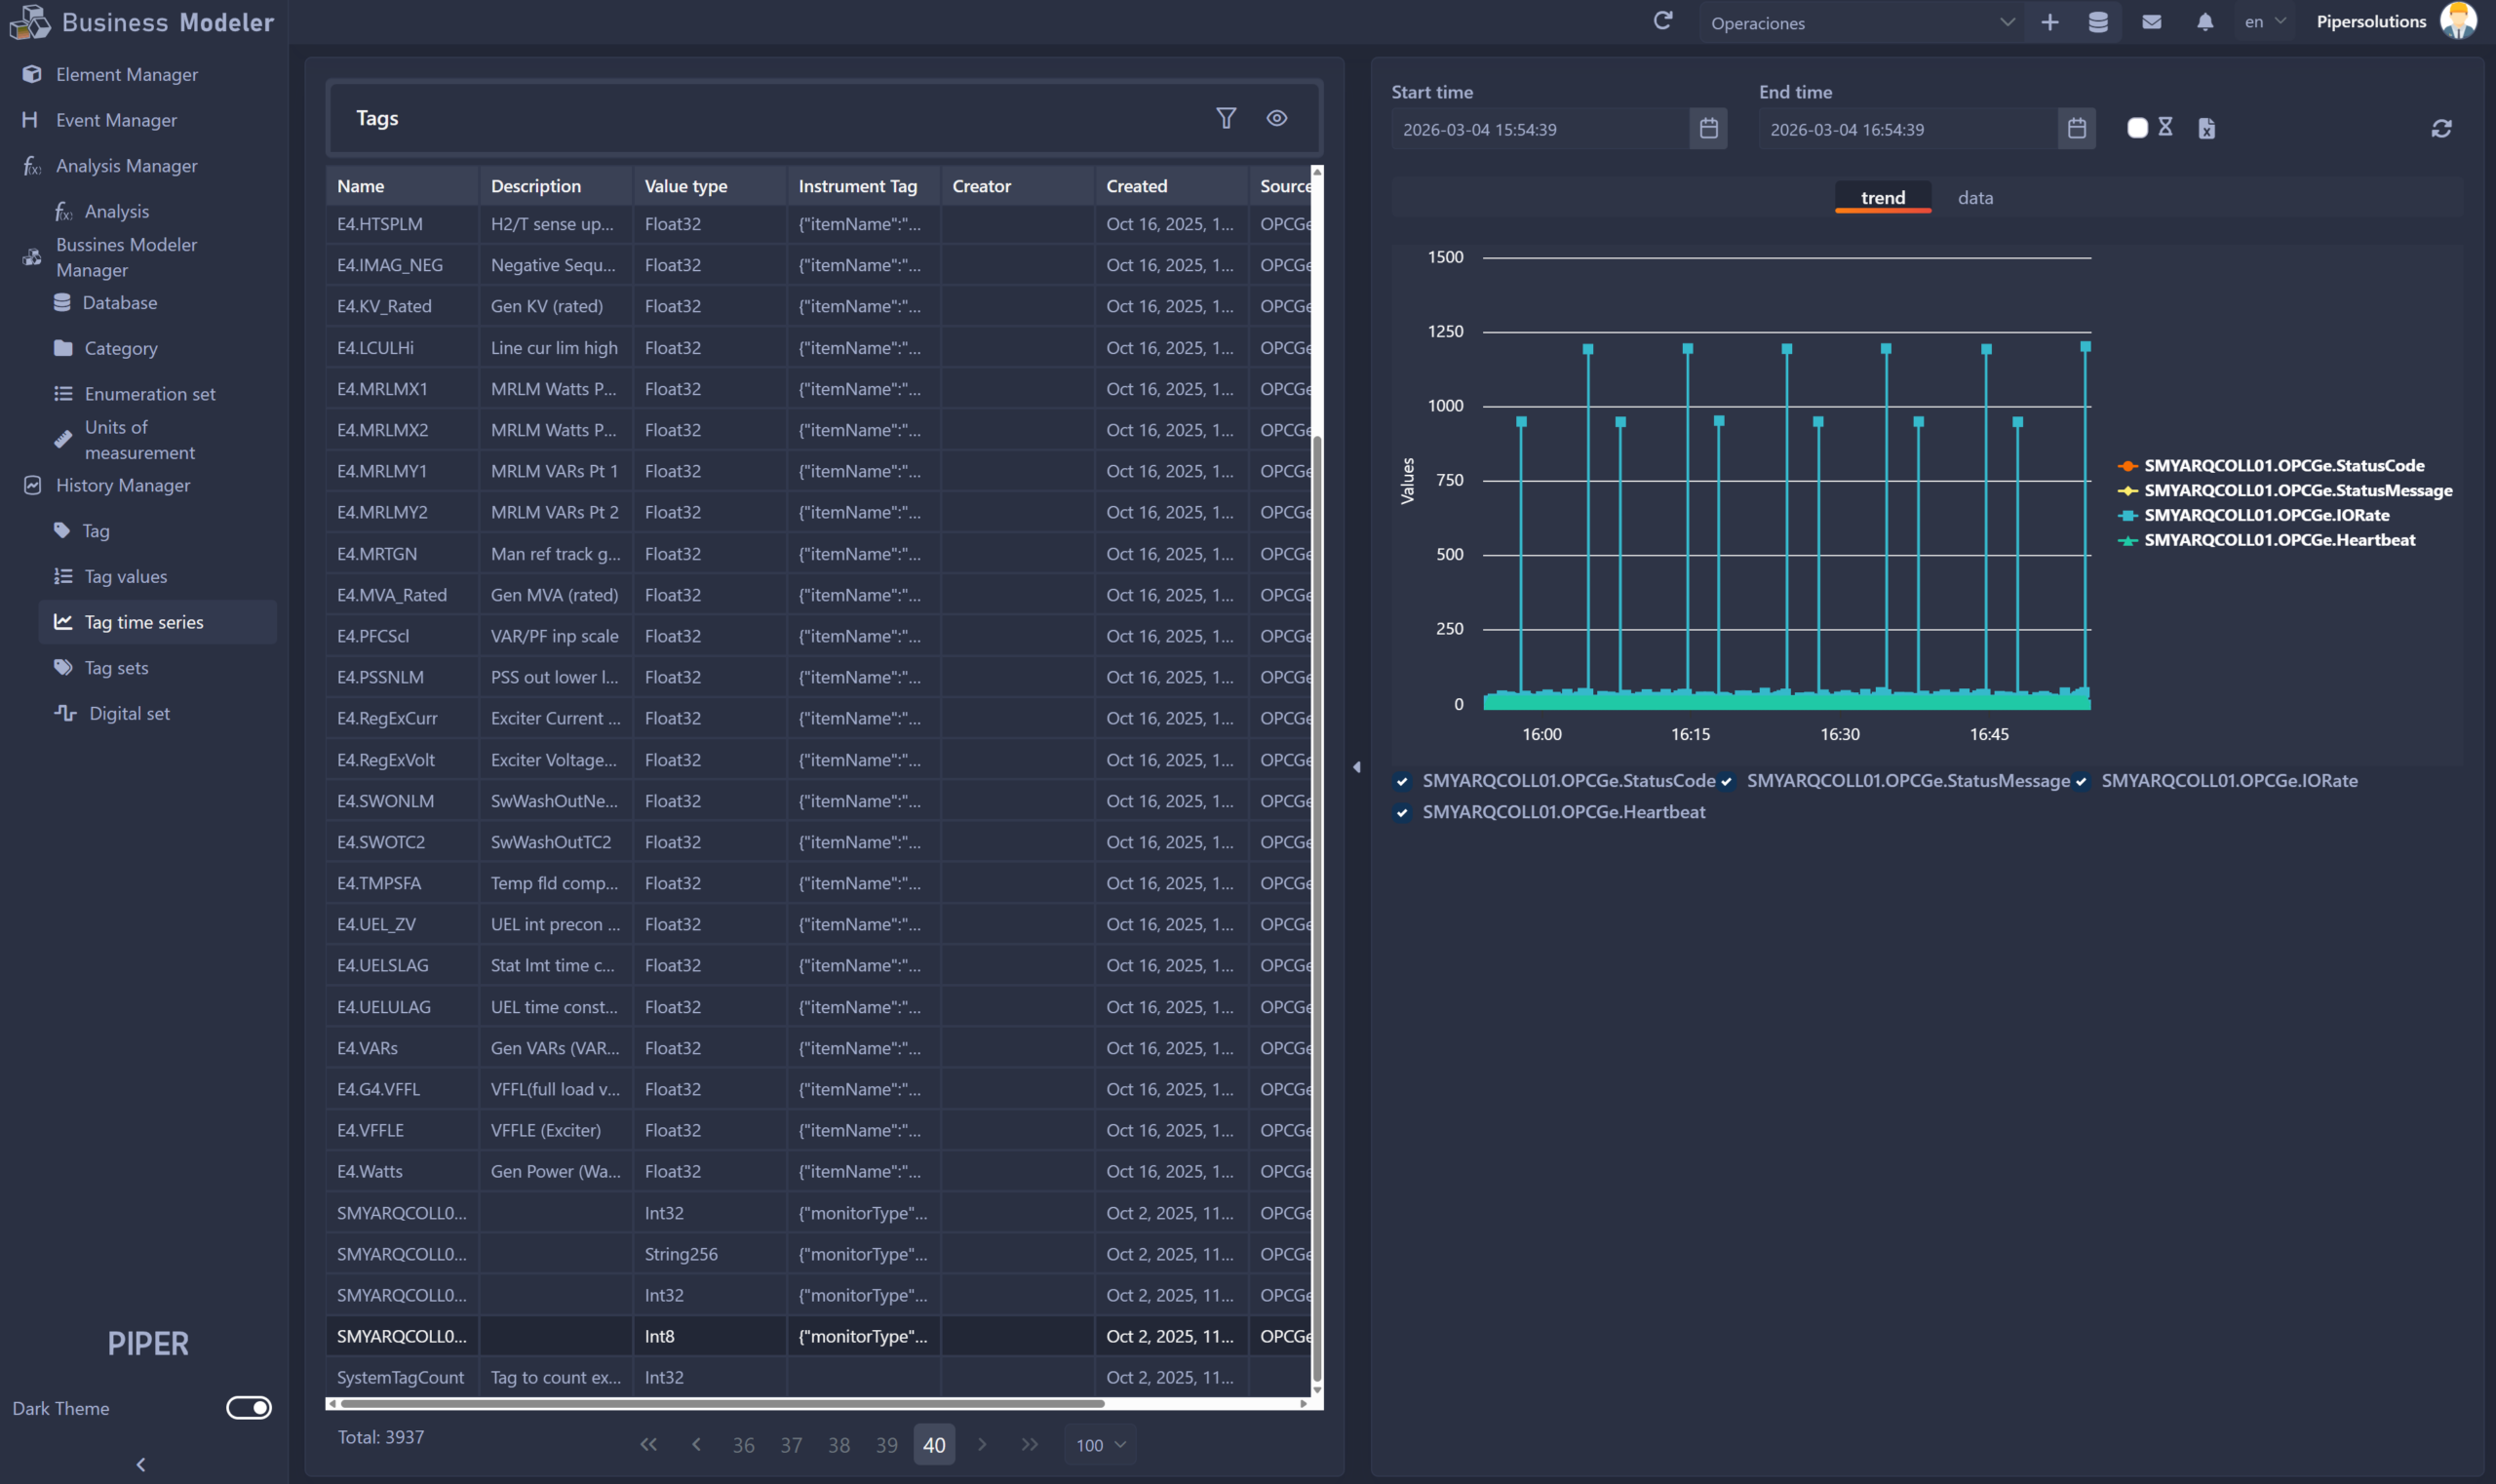
Task: Open the page size 100 dropdown
Action: (1100, 1445)
